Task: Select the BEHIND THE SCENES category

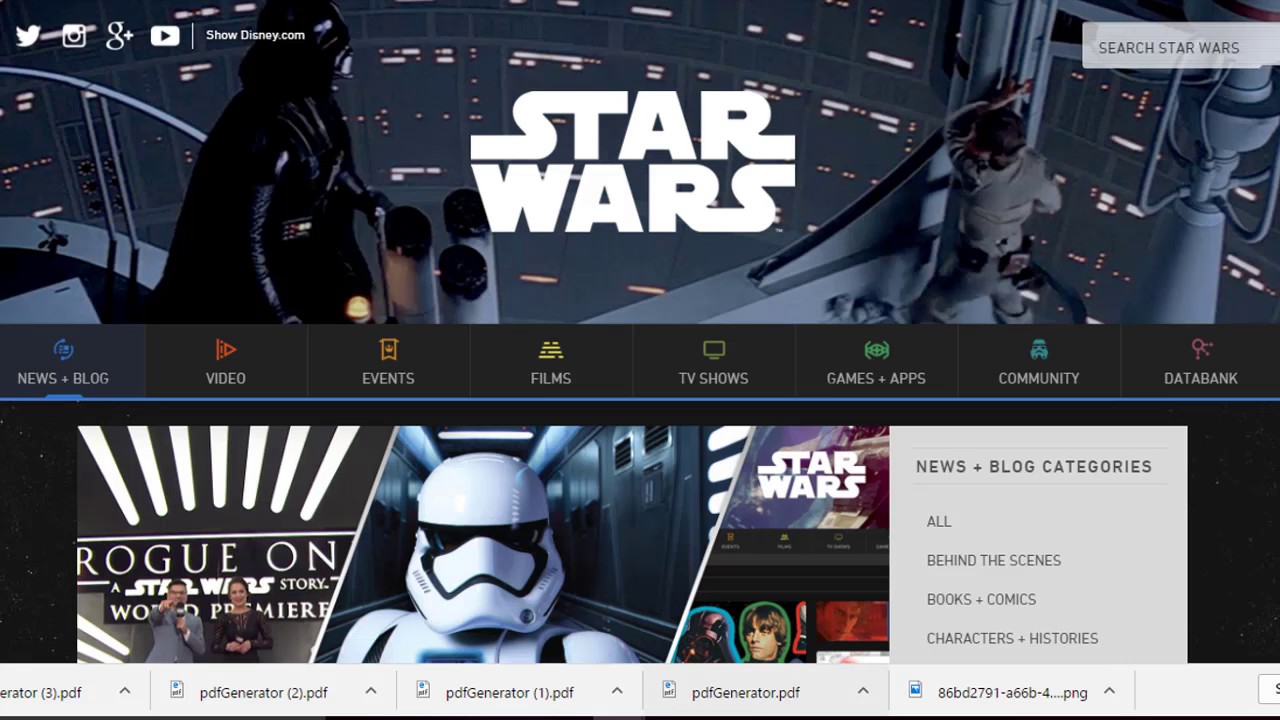Action: click(994, 560)
